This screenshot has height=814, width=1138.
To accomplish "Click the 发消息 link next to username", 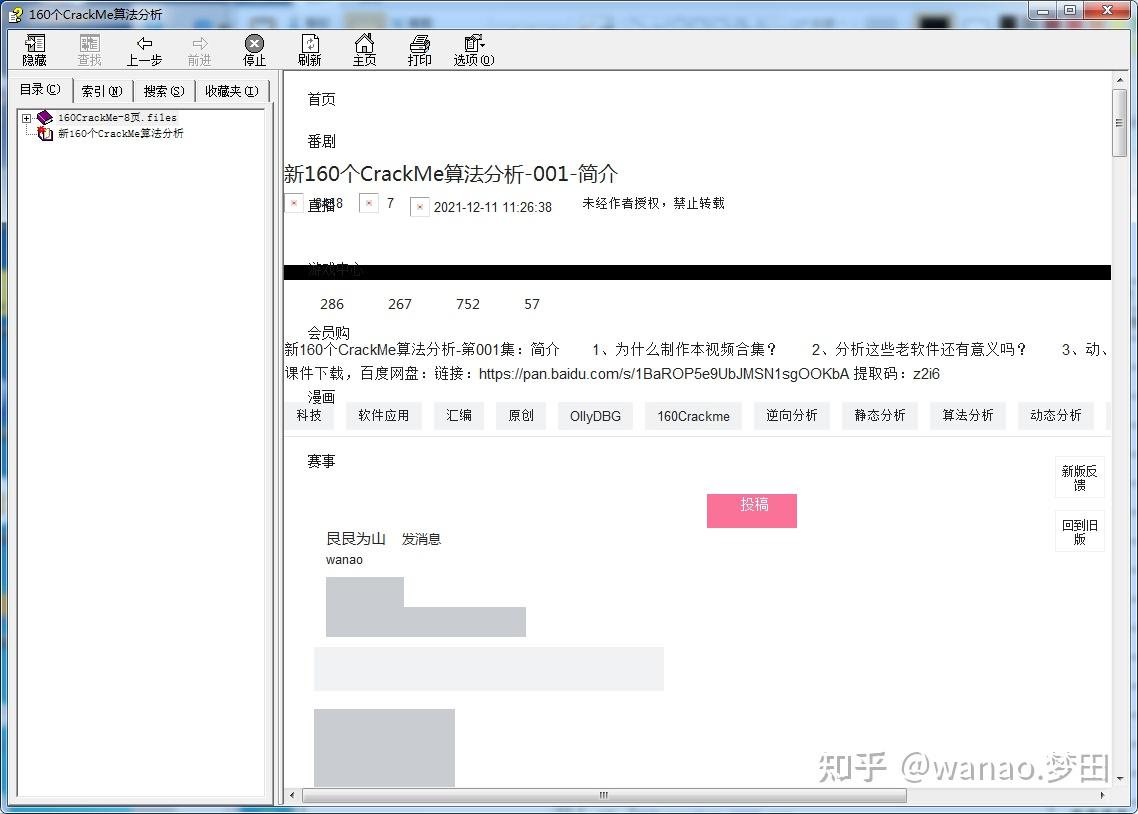I will 420,538.
